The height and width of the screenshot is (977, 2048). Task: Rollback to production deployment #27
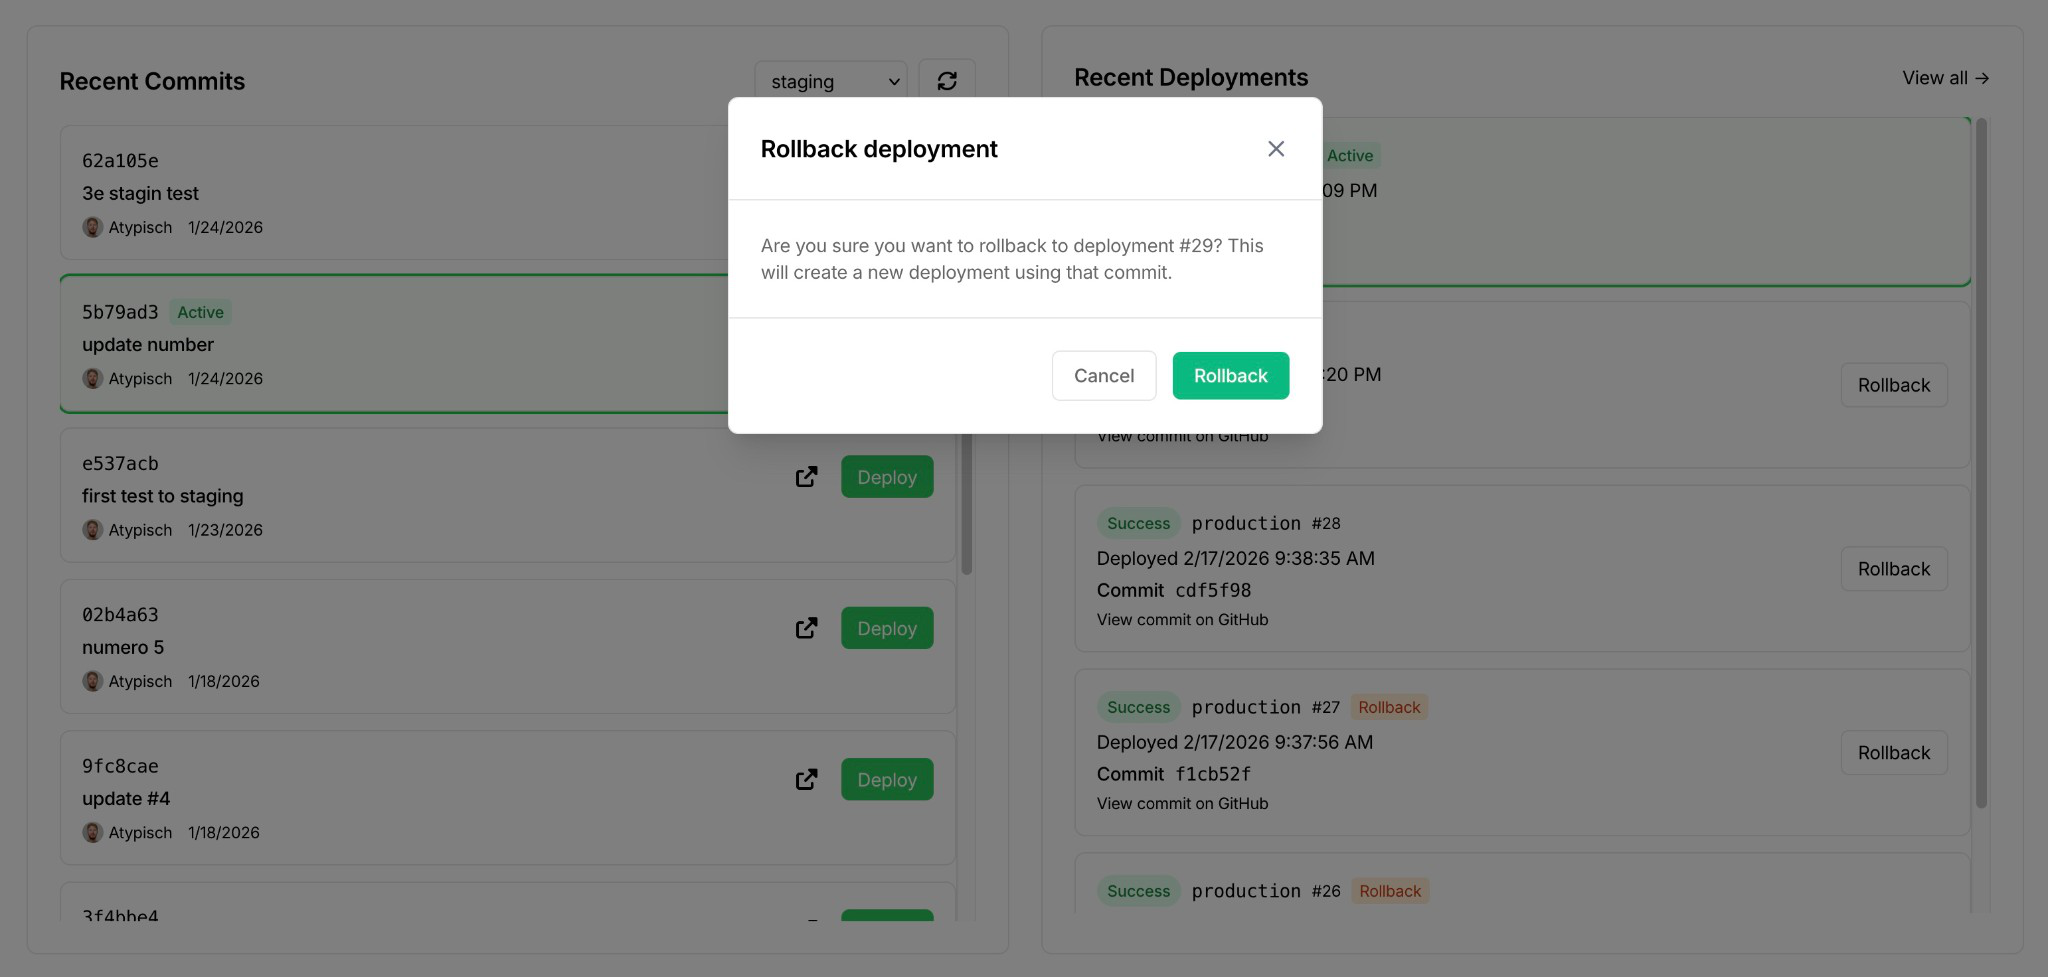[x=1893, y=752]
